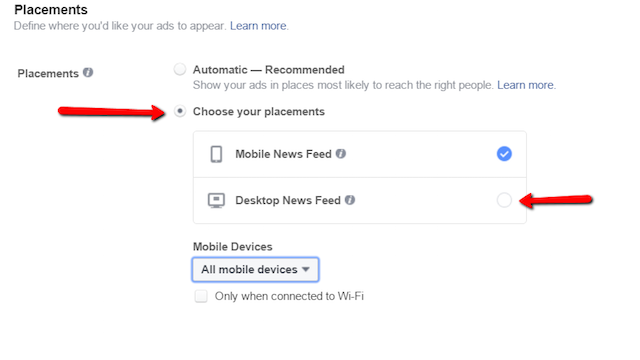Select the Automatic — Recommended radio button
This screenshot has height=360, width=640.
[180, 69]
